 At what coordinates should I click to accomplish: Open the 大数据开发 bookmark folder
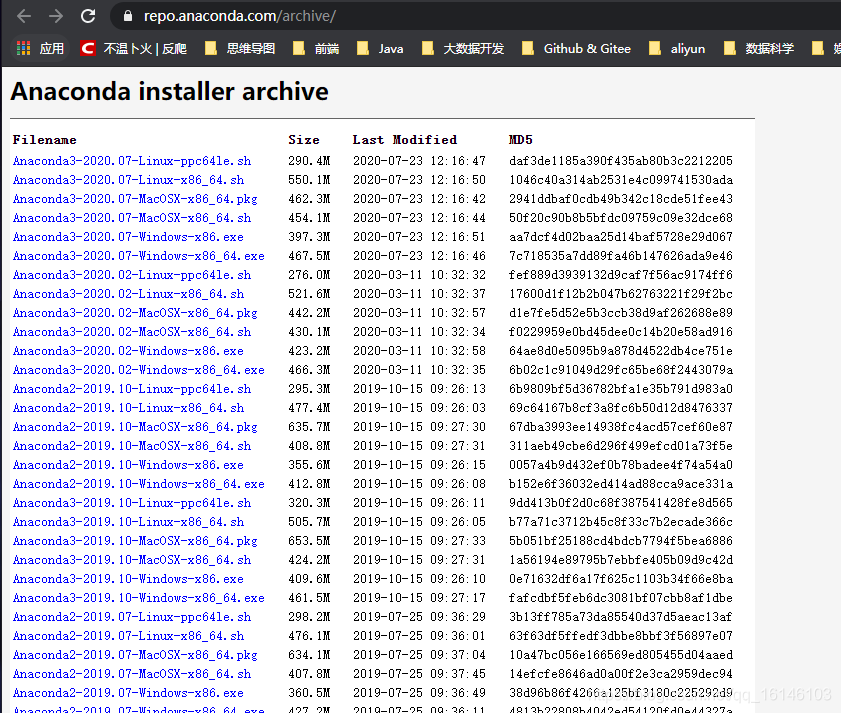coord(463,49)
